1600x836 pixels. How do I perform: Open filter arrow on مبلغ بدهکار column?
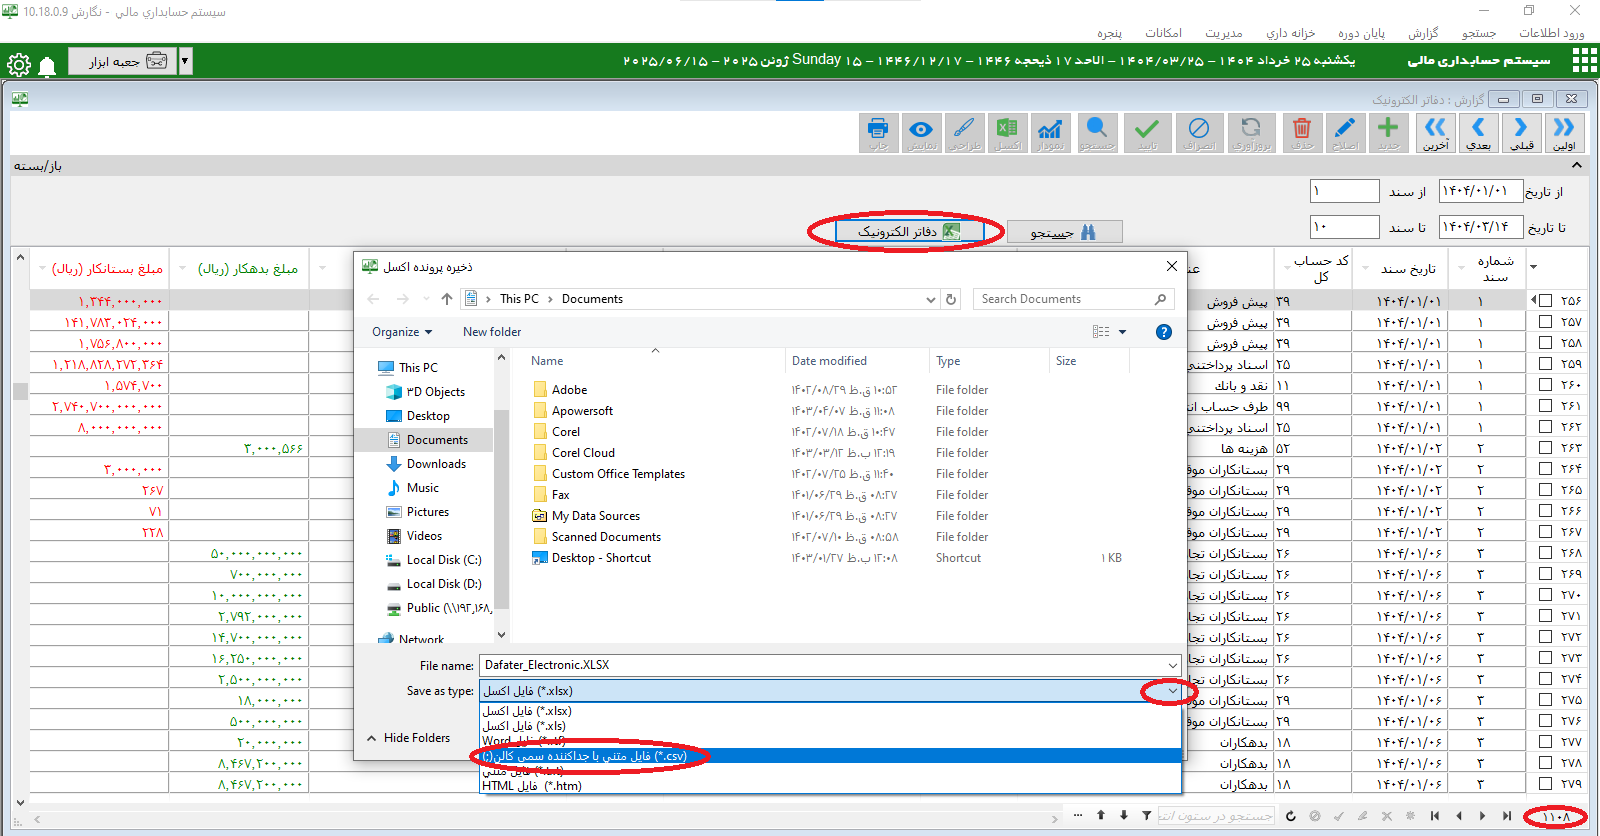183,268
